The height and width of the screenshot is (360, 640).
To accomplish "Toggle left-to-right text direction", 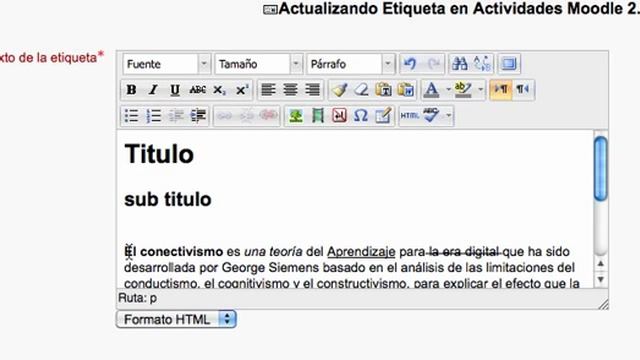I will tap(501, 89).
